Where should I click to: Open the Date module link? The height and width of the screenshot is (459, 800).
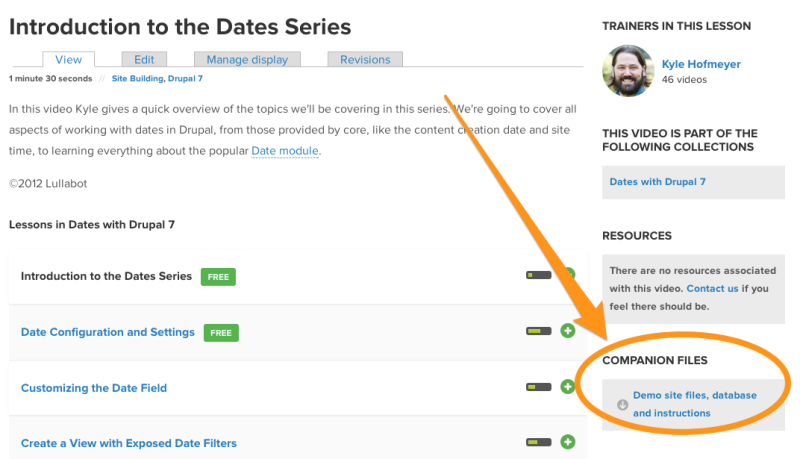coord(285,151)
